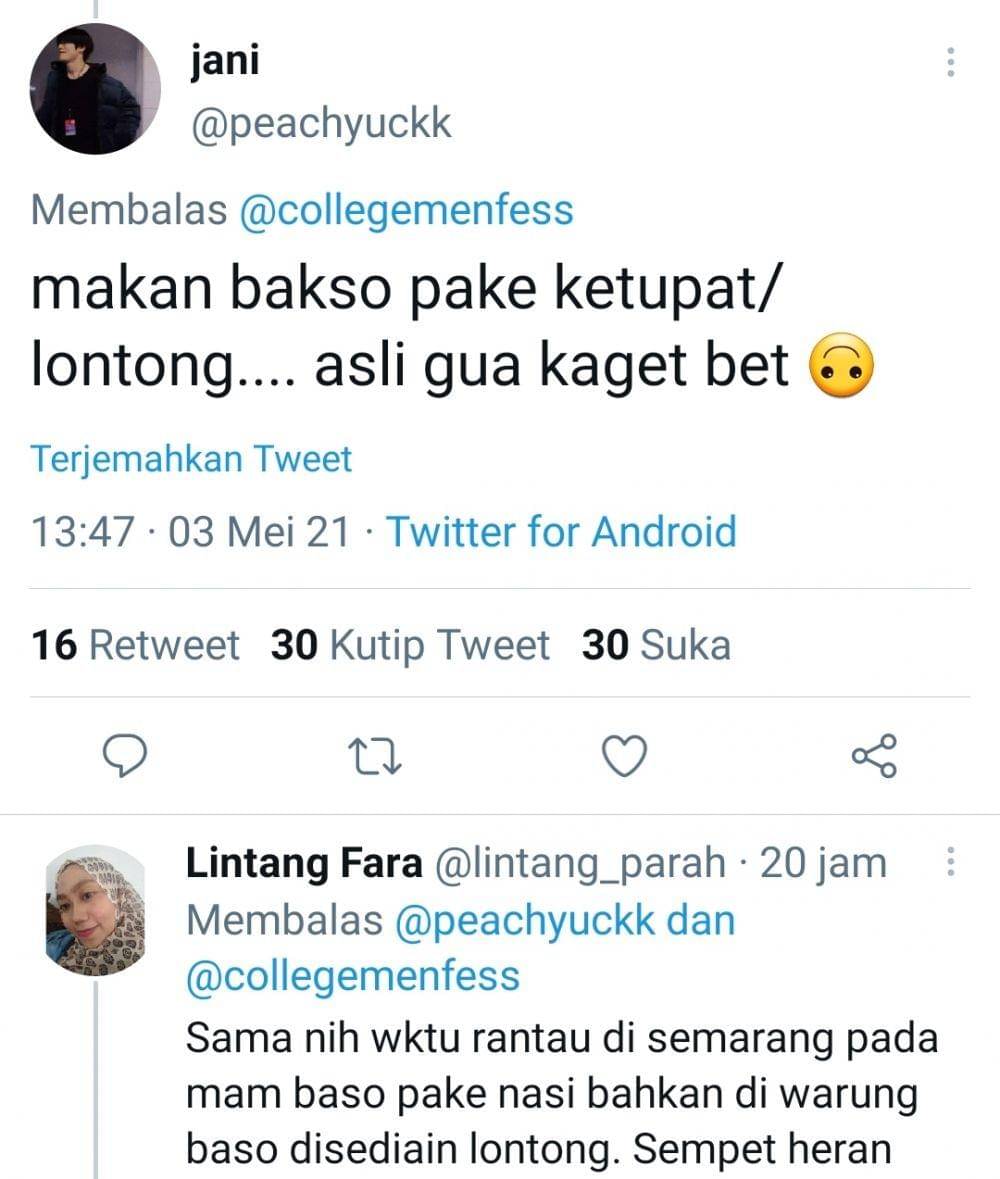This screenshot has width=1000, height=1179.
Task: Click the Twitter for Android source link
Action: 561,531
